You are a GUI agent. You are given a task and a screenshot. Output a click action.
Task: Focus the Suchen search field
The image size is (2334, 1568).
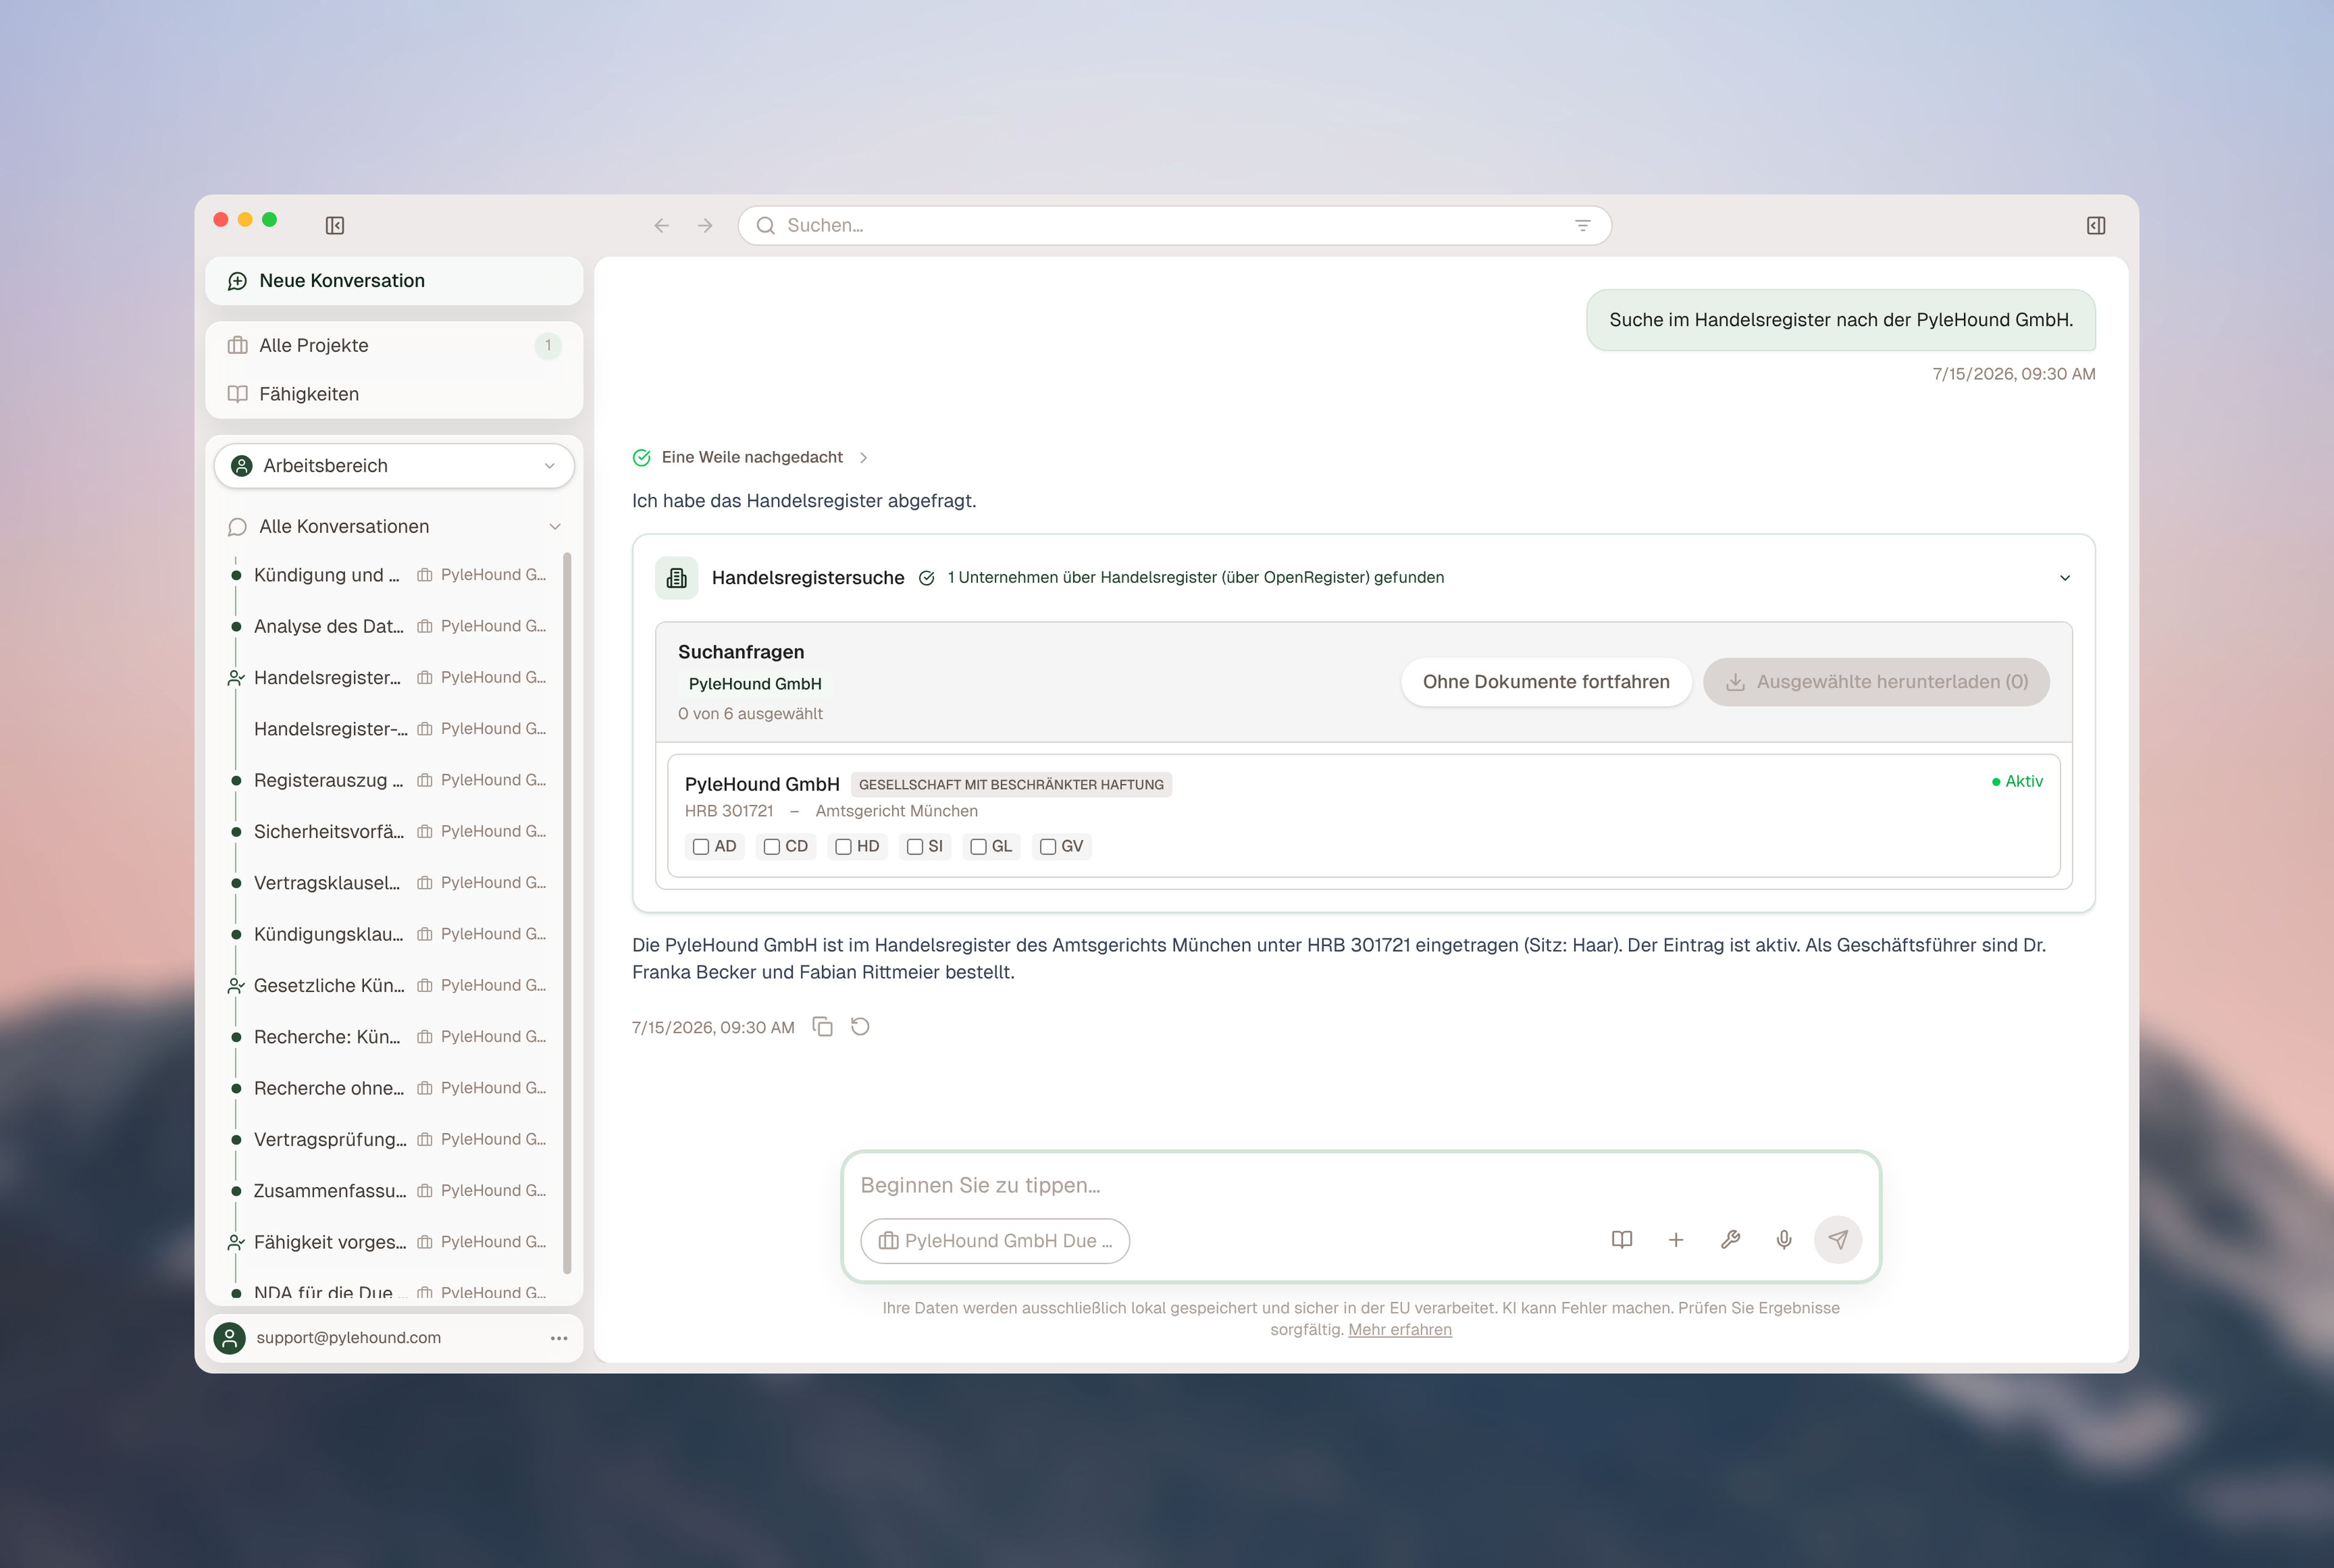point(1174,225)
